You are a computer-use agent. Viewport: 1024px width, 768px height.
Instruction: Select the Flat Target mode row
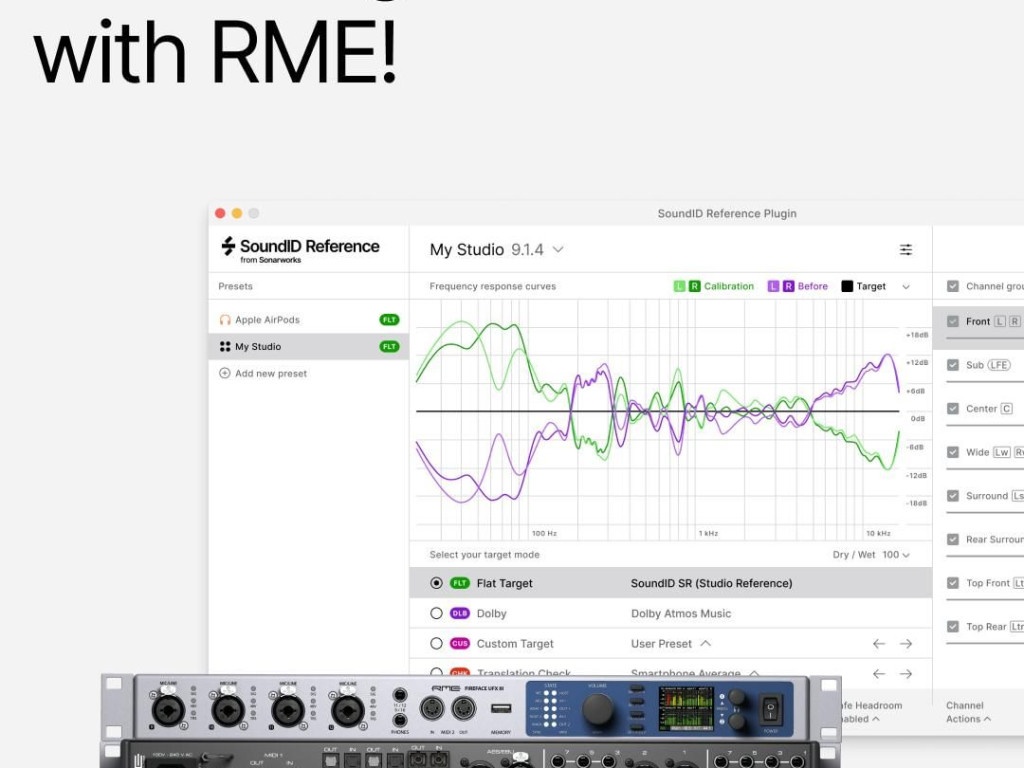tap(670, 583)
